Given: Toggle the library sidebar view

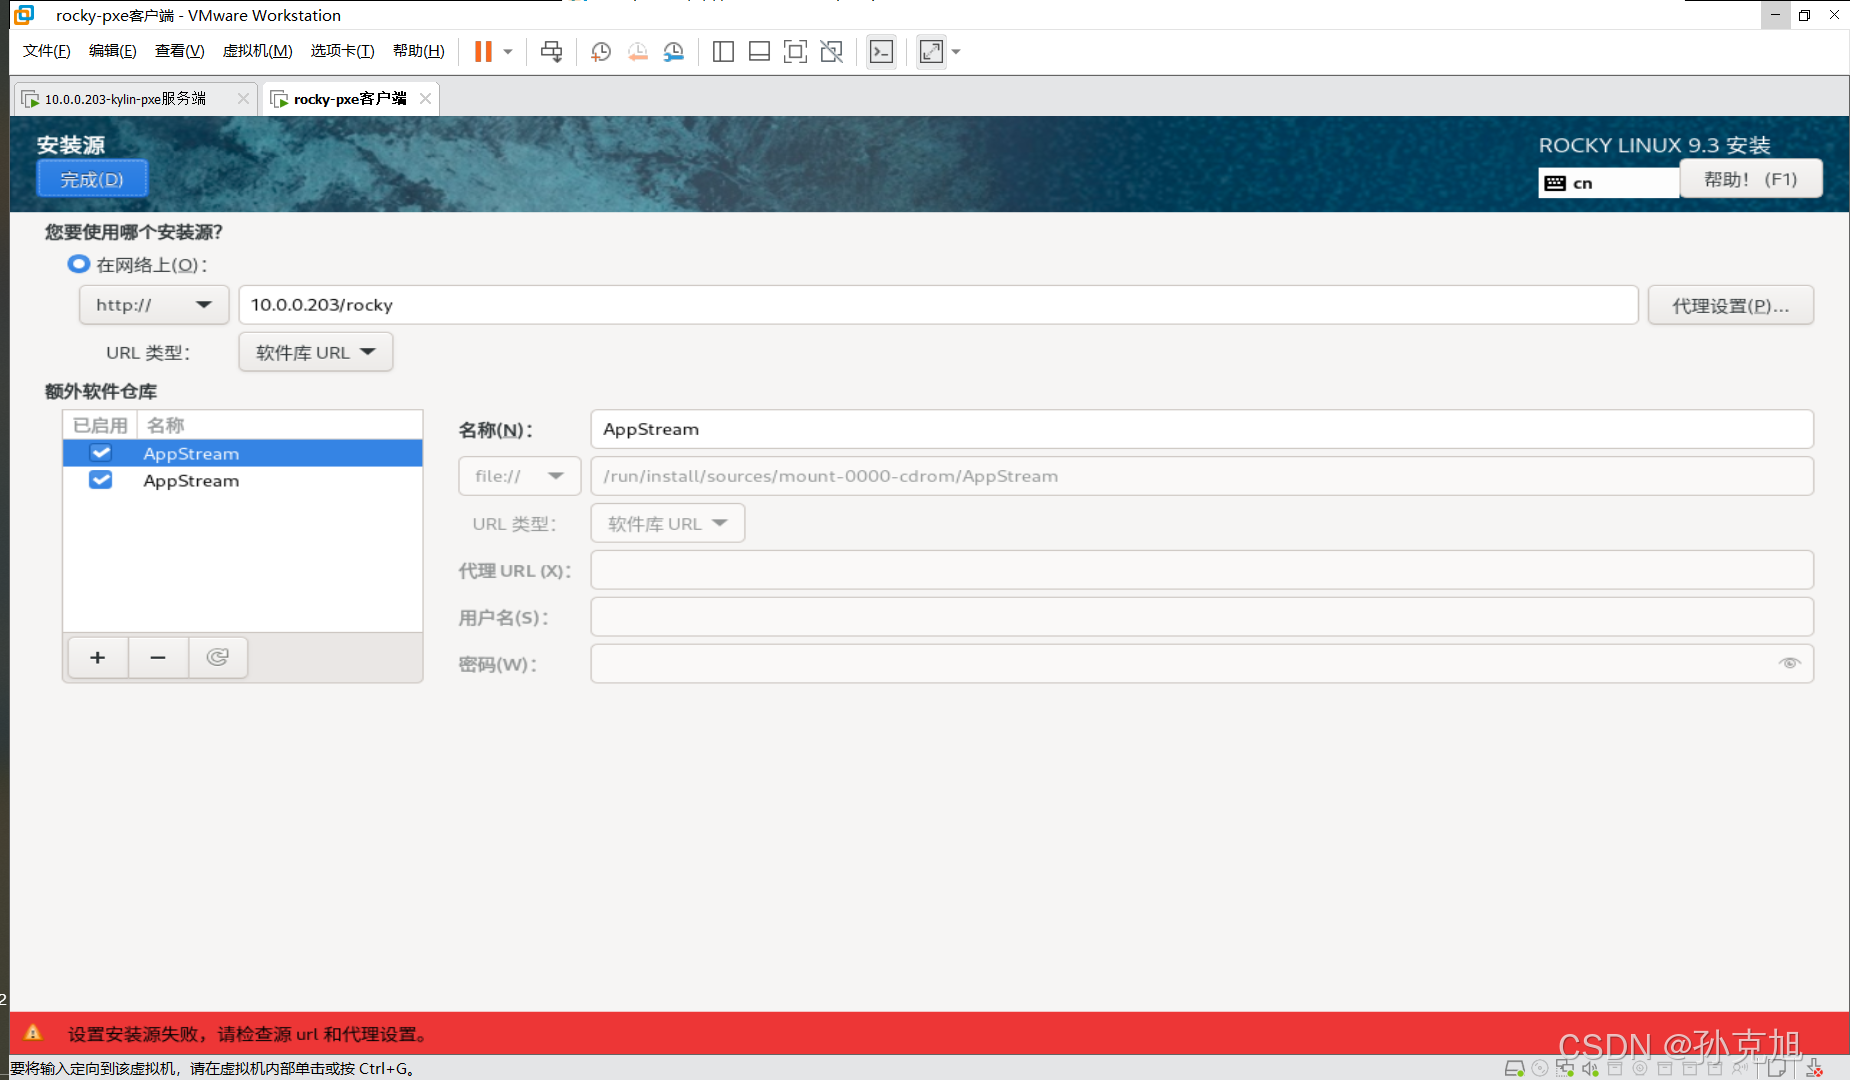Looking at the screenshot, I should (723, 52).
